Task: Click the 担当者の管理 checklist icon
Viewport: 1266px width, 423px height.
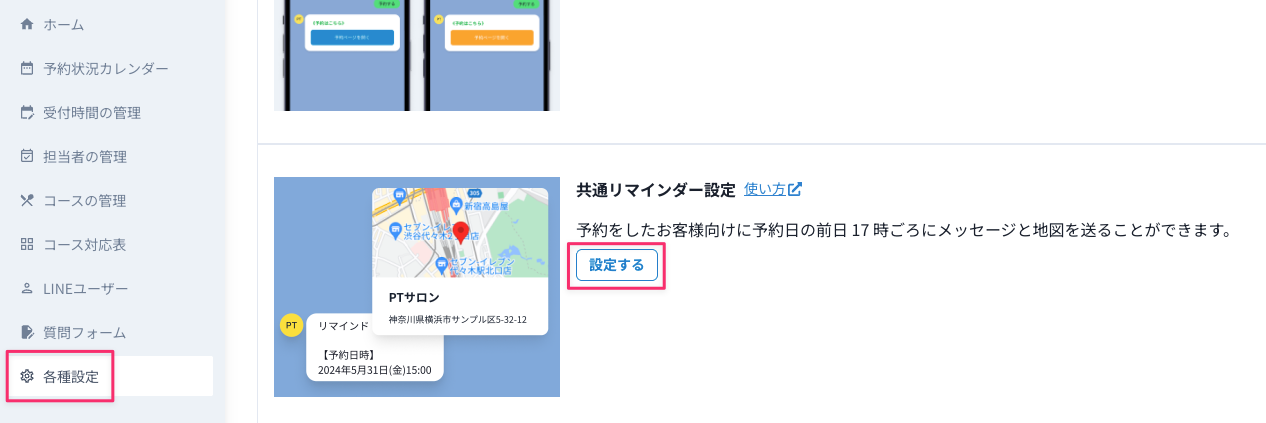Action: 27,156
